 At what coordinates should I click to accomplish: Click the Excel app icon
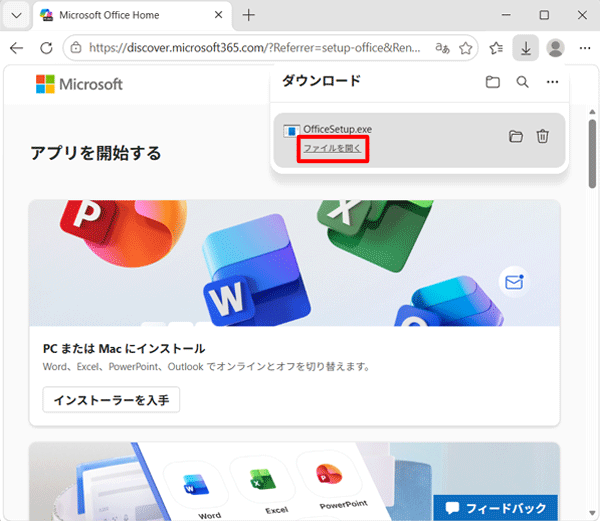[x=262, y=480]
